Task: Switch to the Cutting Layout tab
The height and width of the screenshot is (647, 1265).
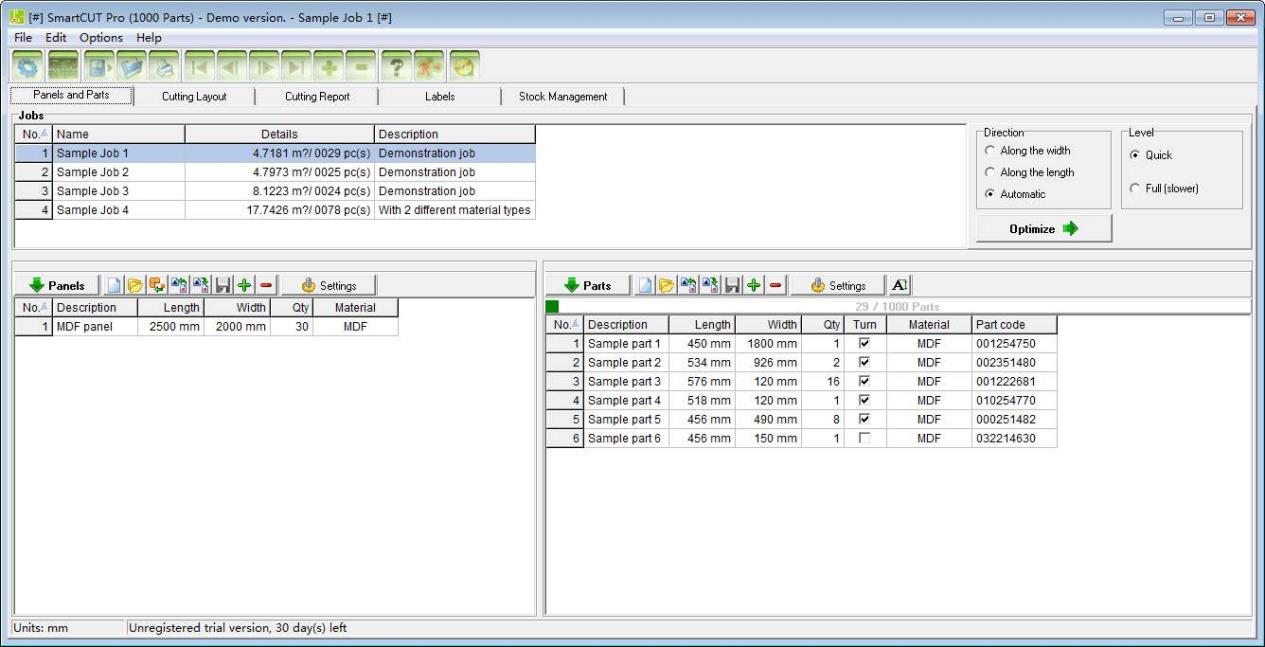Action: tap(194, 97)
